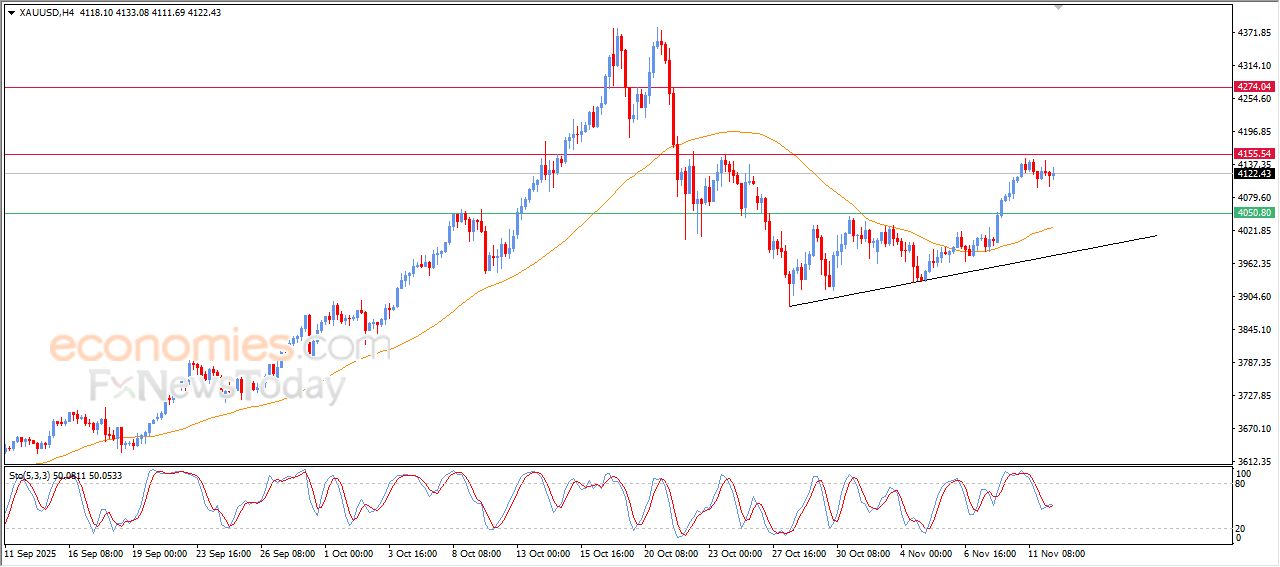Screen dimensions: 1280x567
Task: Select the red 4155.54 price label
Action: pos(1253,154)
